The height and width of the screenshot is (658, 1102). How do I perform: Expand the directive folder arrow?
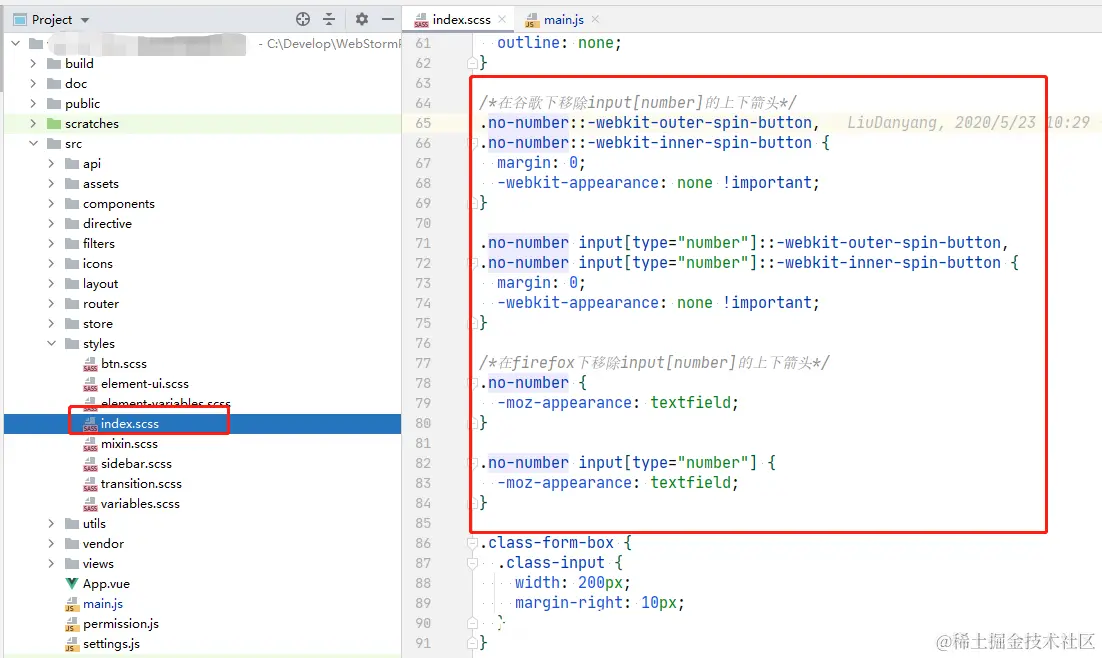pyautogui.click(x=51, y=224)
